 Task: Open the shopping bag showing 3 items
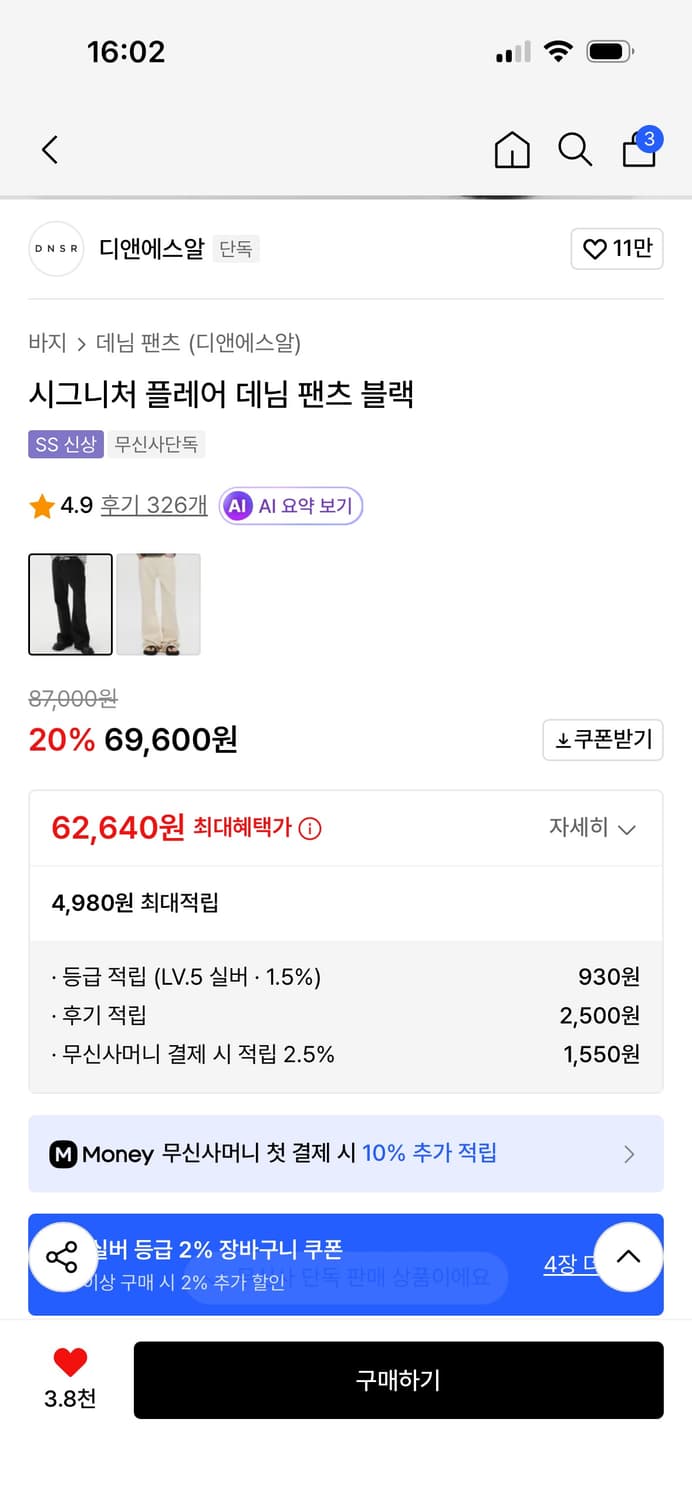tap(638, 152)
